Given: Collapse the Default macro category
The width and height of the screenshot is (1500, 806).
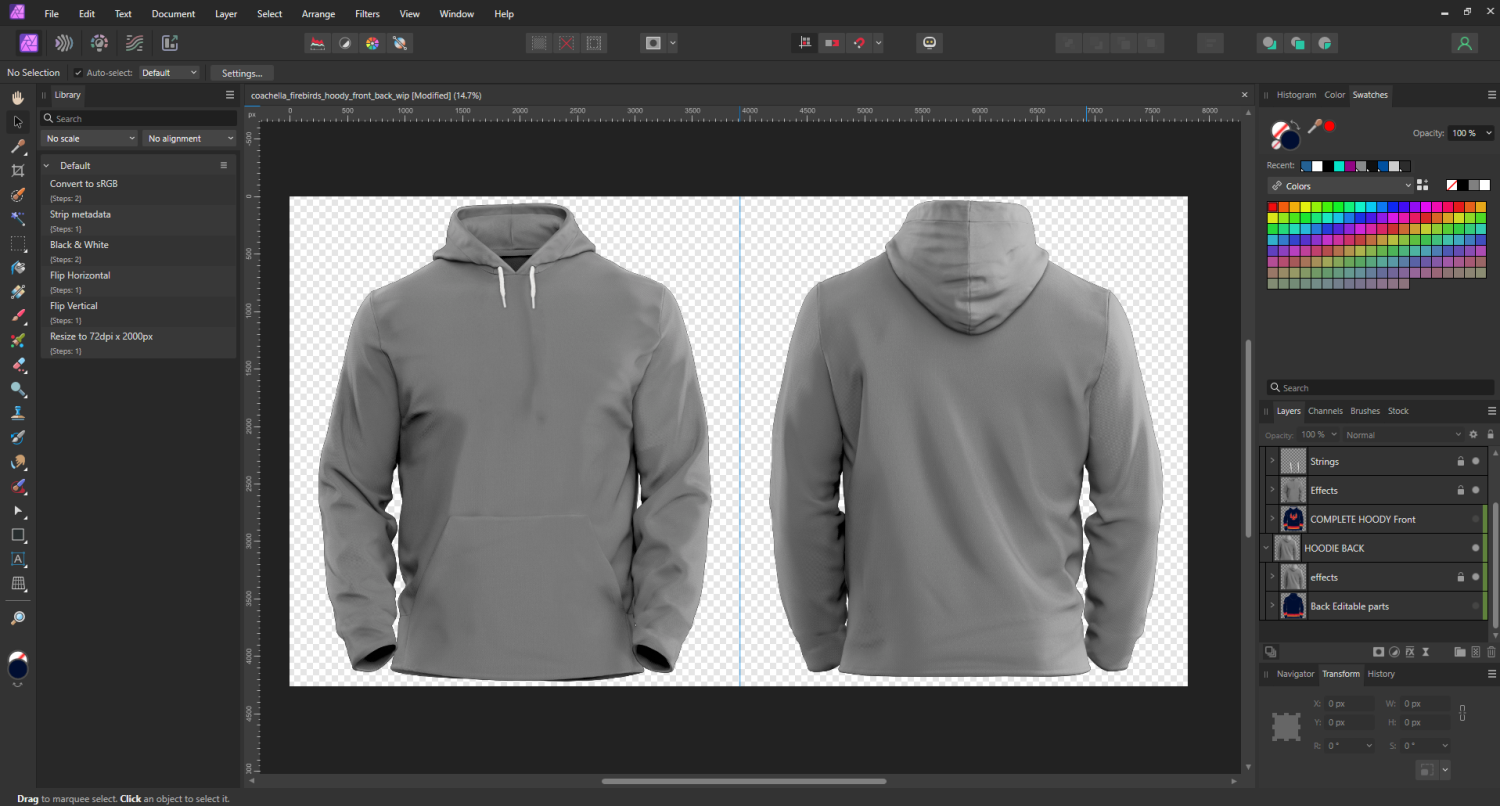Looking at the screenshot, I should click(x=45, y=165).
